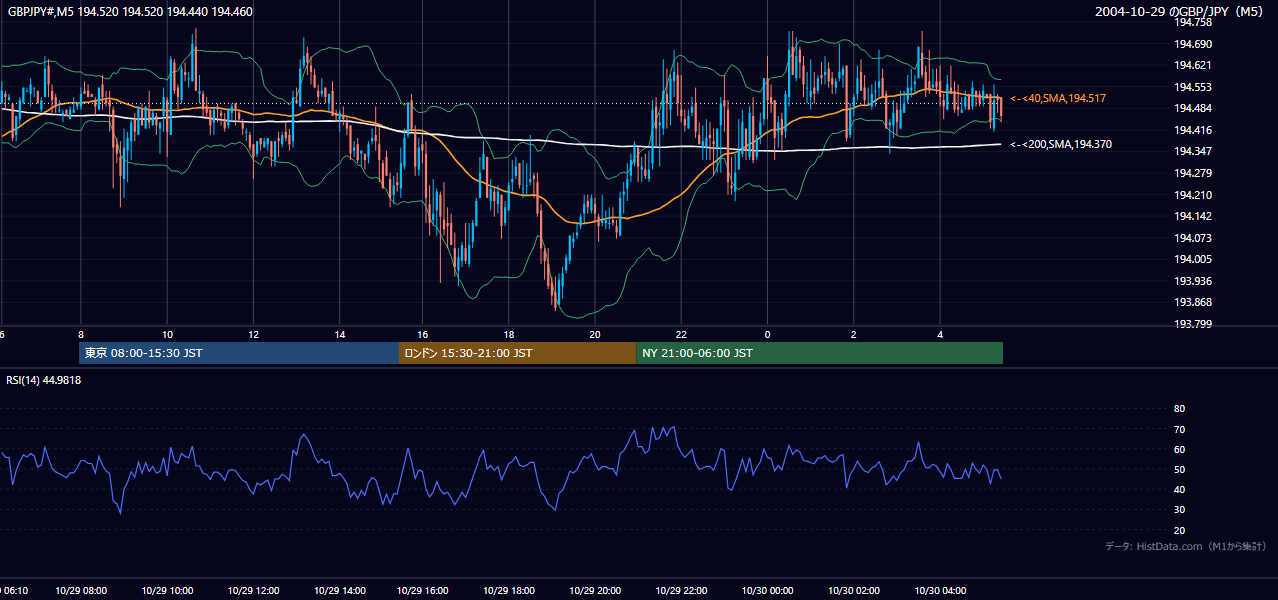Click price axis label 194.142
This screenshot has width=1278, height=600.
click(1193, 216)
